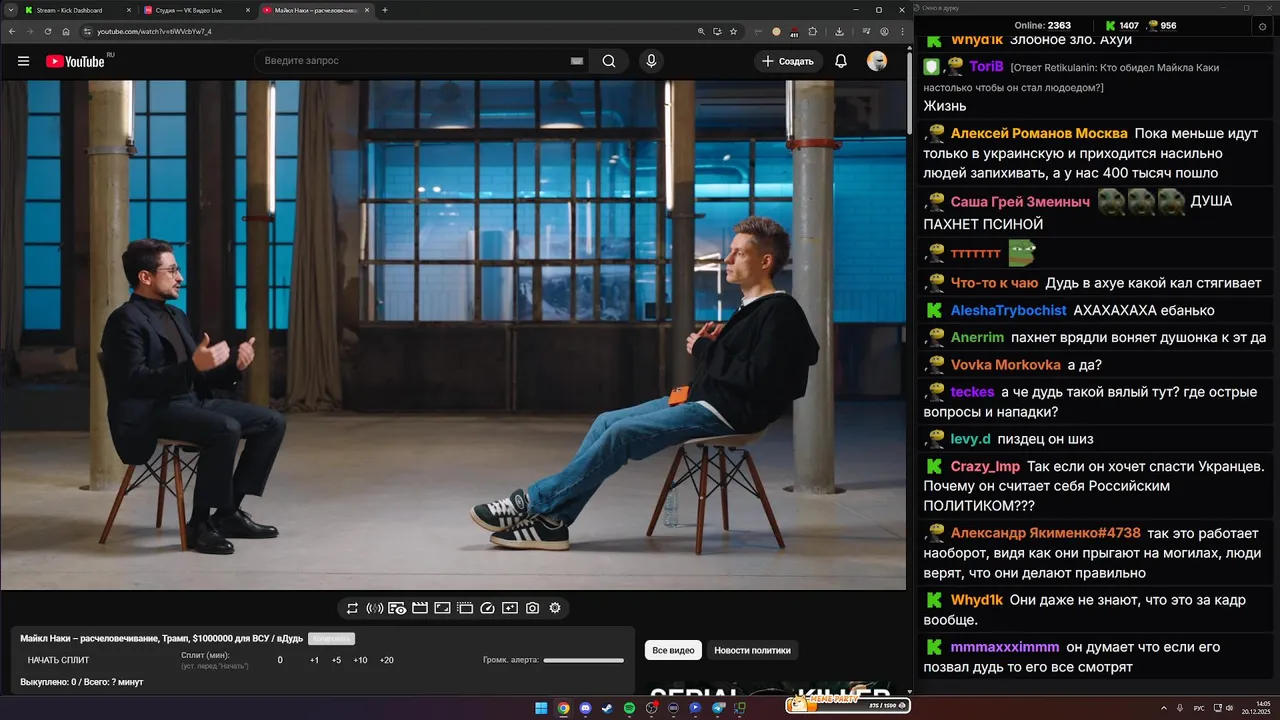The width and height of the screenshot is (1280, 720).
Task: Click the 'Копировать' button beside video title
Action: point(331,639)
